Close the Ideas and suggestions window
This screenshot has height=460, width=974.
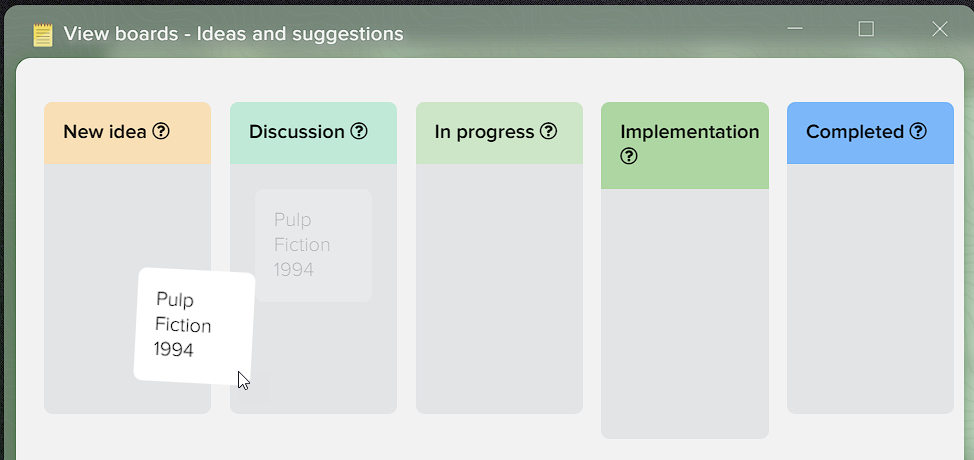point(939,29)
